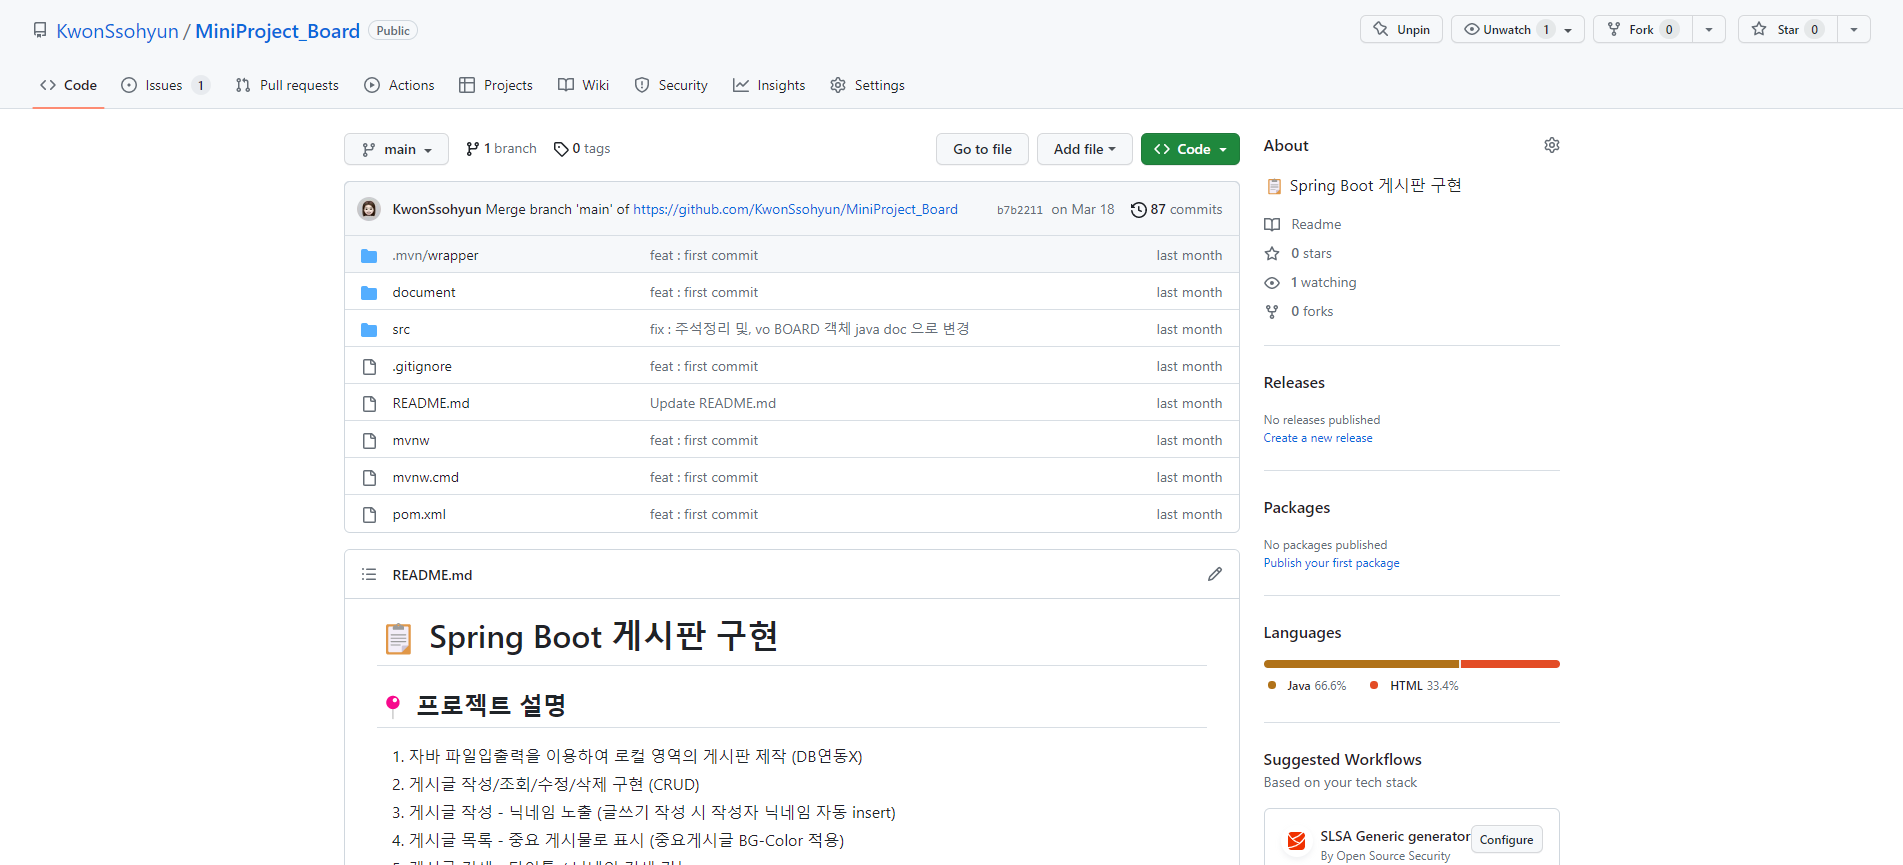Screen dimensions: 1903x865
Task: Open the repository Settings tab
Action: click(867, 85)
